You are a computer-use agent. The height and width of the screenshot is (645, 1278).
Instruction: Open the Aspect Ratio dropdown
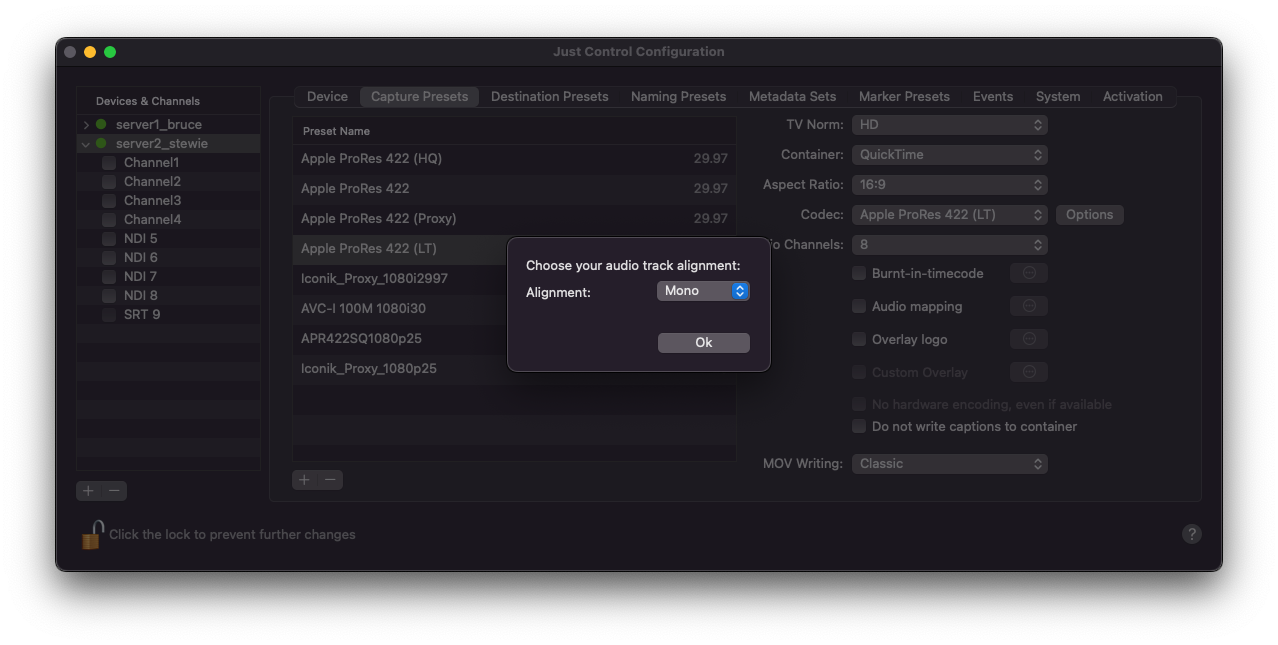[x=950, y=185]
